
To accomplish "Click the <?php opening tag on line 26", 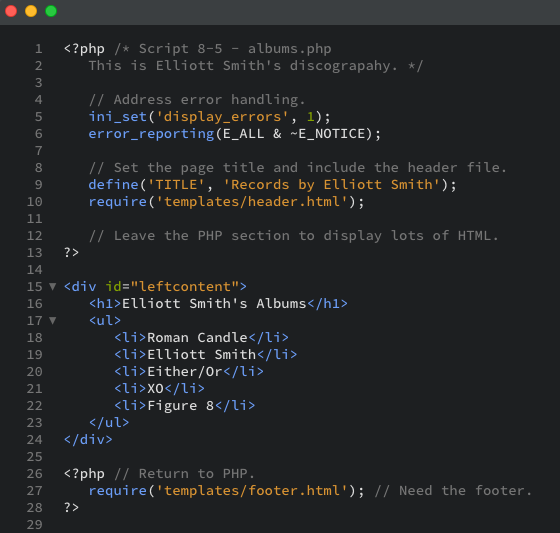I will coord(84,474).
